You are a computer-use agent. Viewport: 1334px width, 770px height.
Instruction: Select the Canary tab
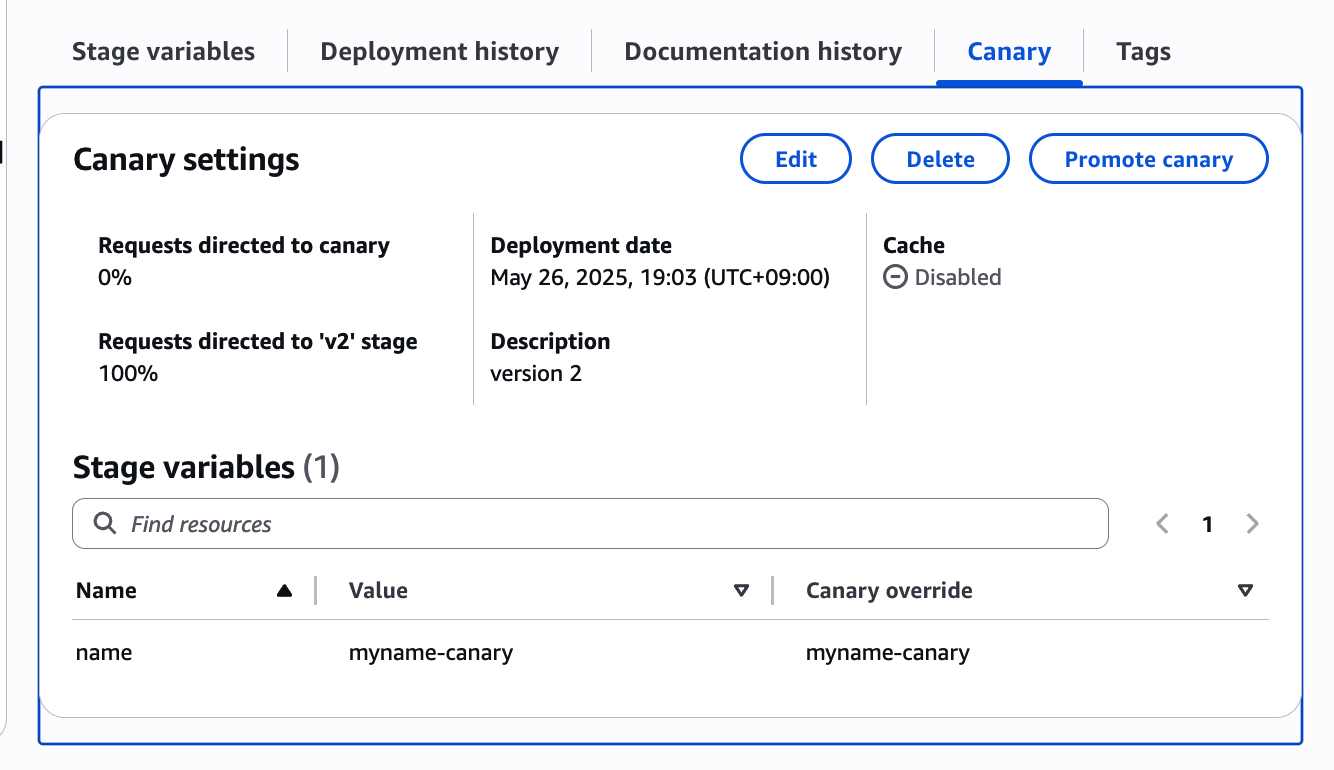tap(1009, 52)
